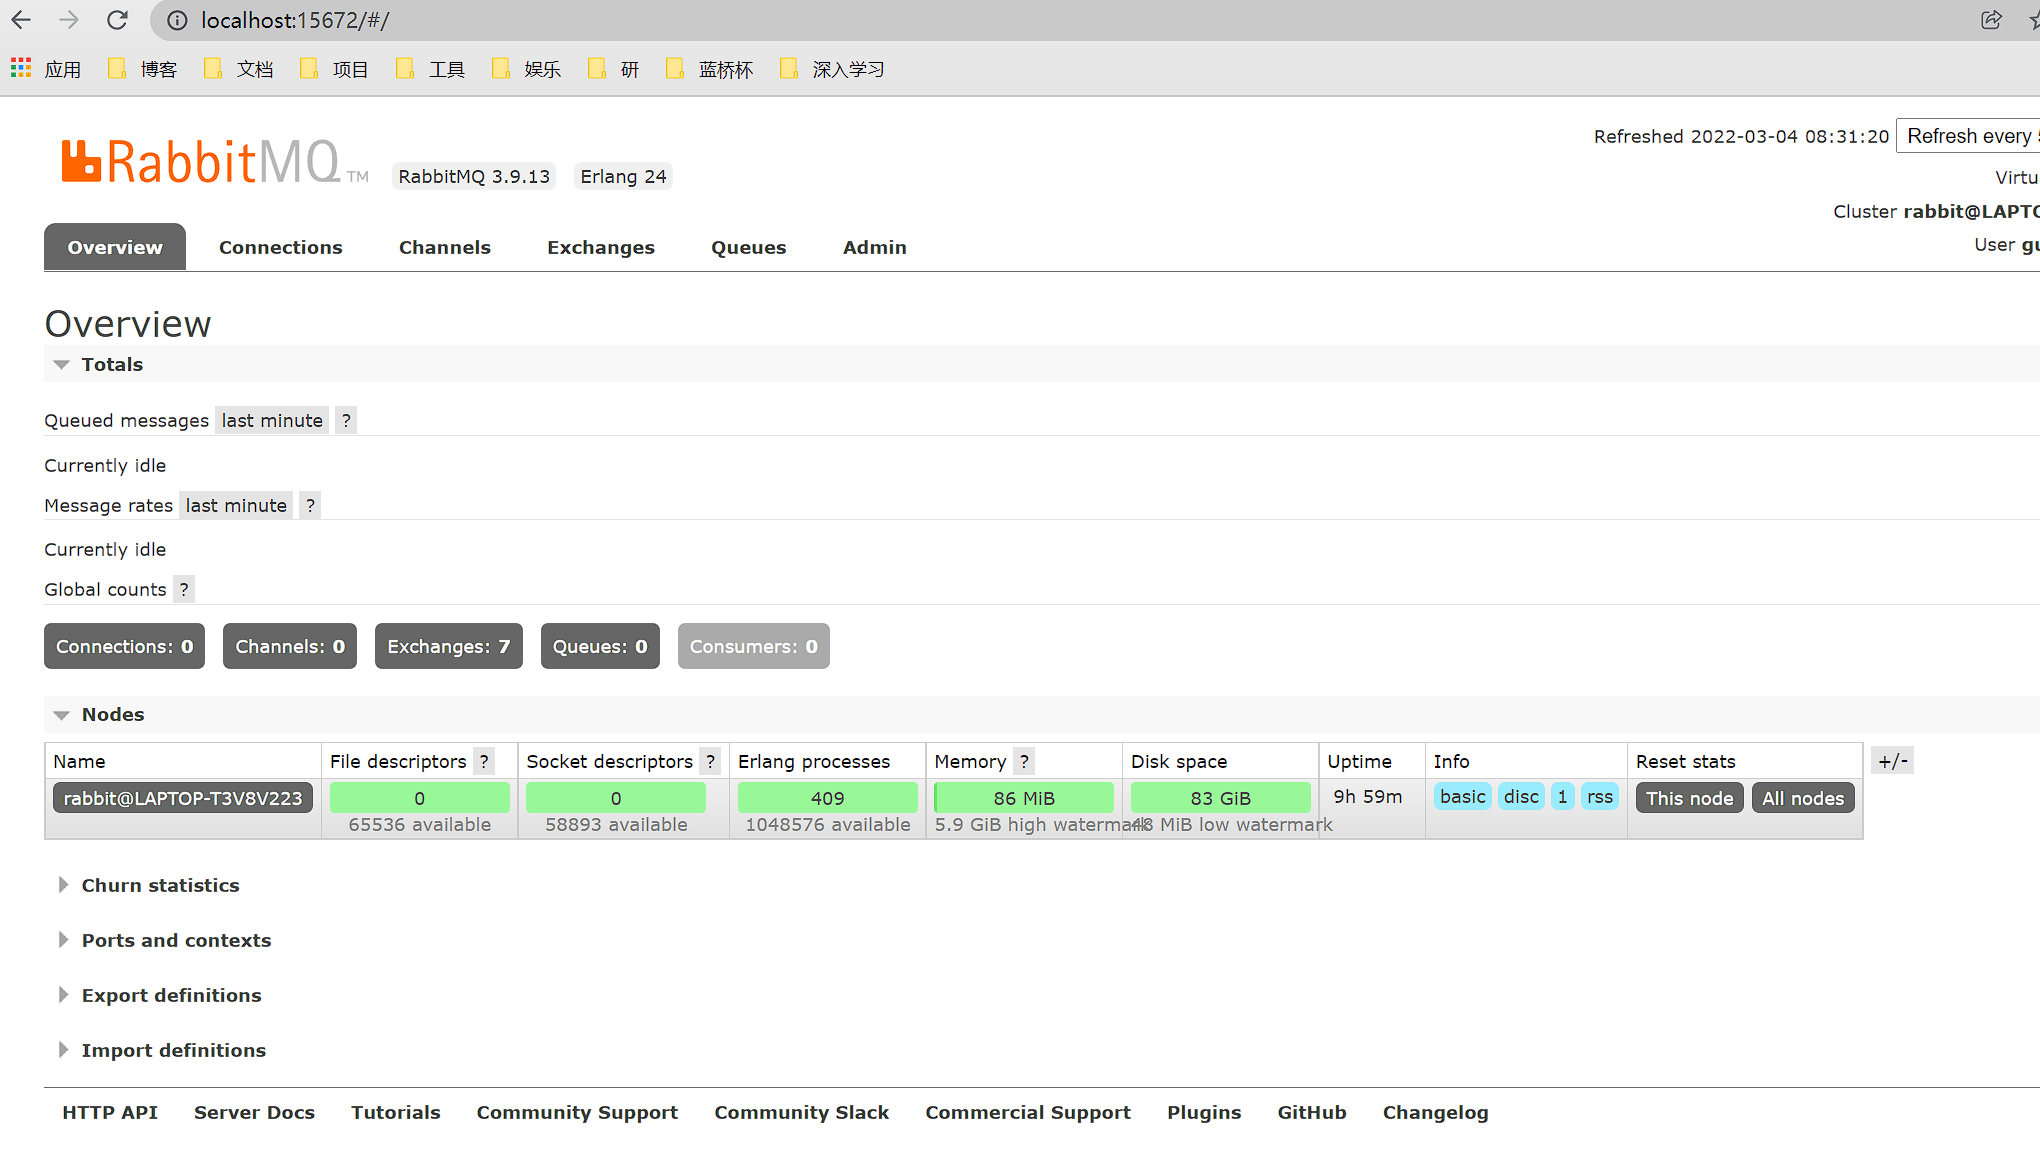The image size is (2040, 1156).
Task: Click the Exchanges: 7 count button
Action: [449, 646]
